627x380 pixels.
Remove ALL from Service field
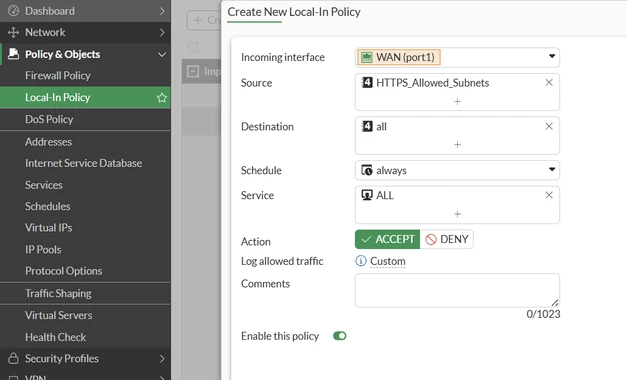[x=549, y=195]
